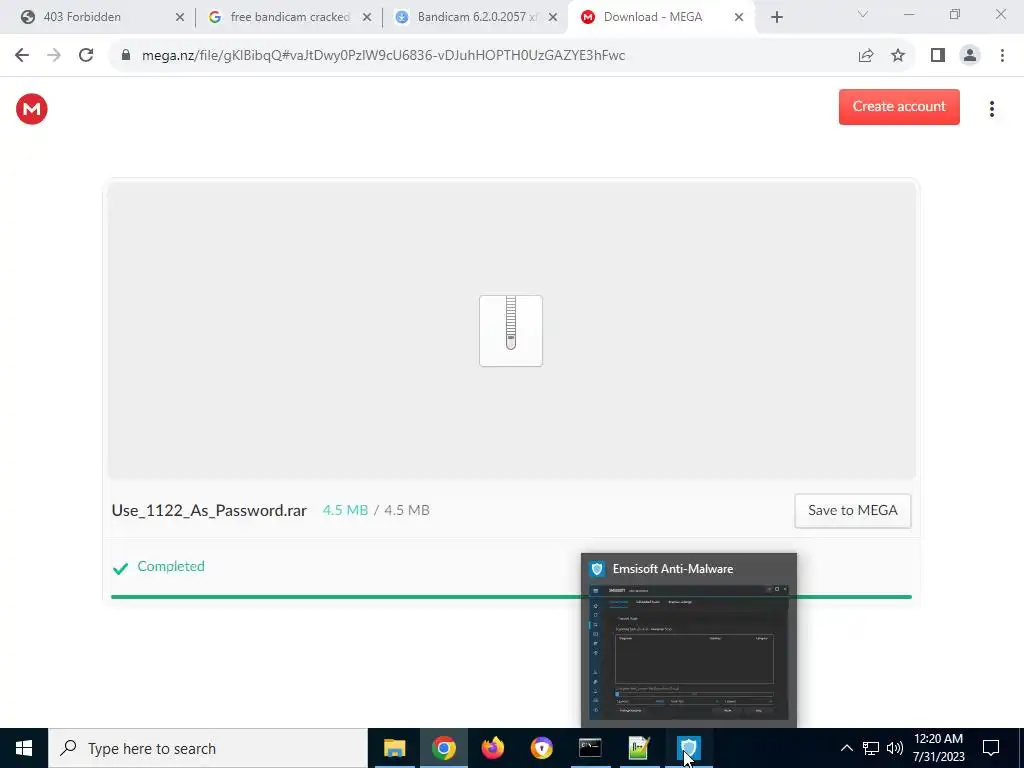The image size is (1024, 768).
Task: Open Windows notification center icon
Action: (991, 748)
